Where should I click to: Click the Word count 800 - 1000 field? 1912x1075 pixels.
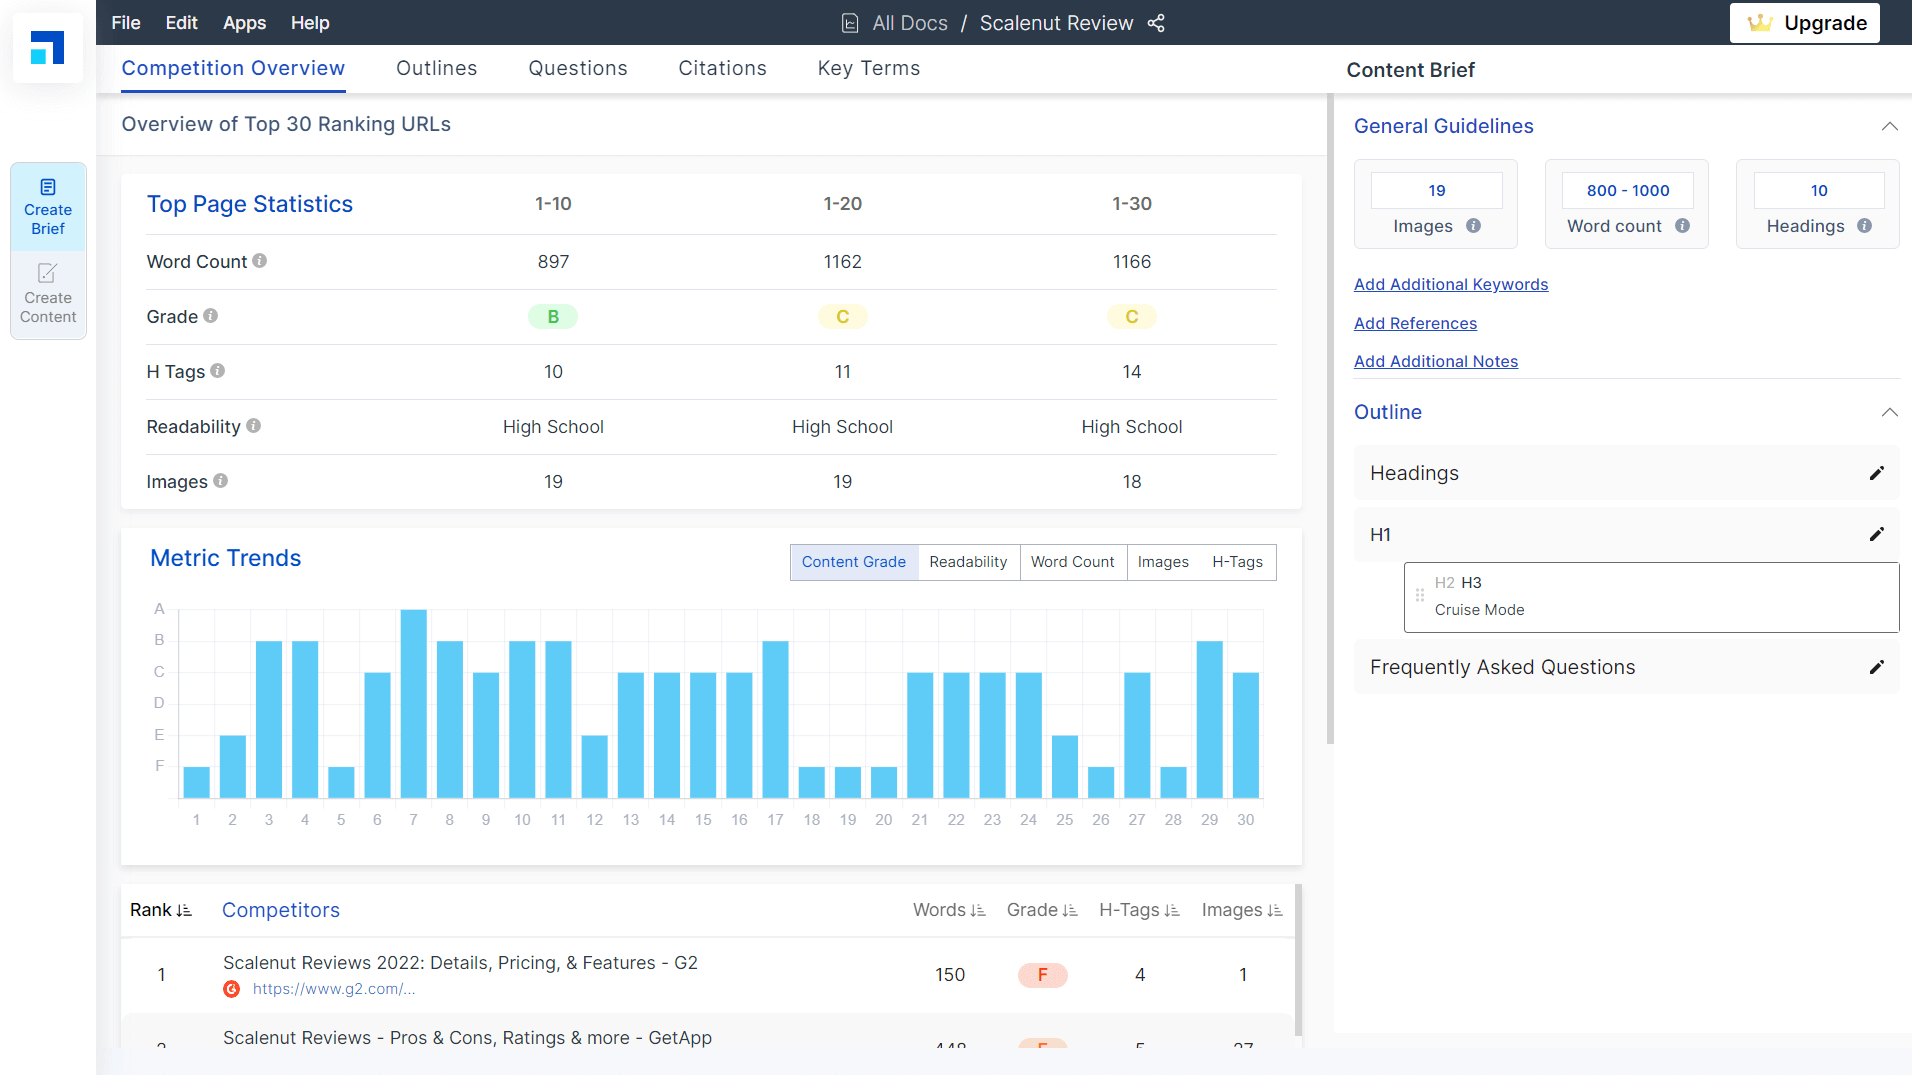(1627, 191)
